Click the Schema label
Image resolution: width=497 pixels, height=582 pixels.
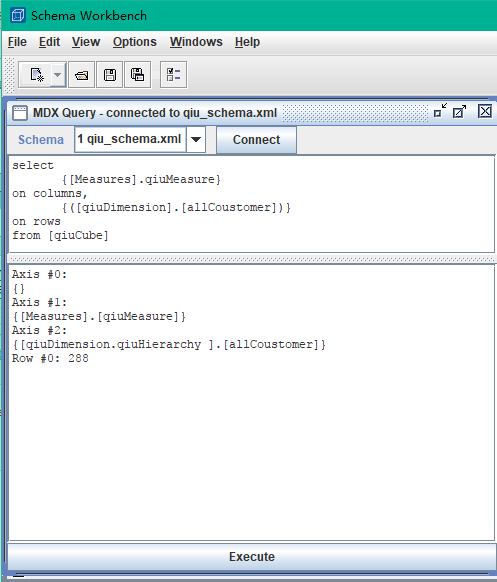pos(41,140)
